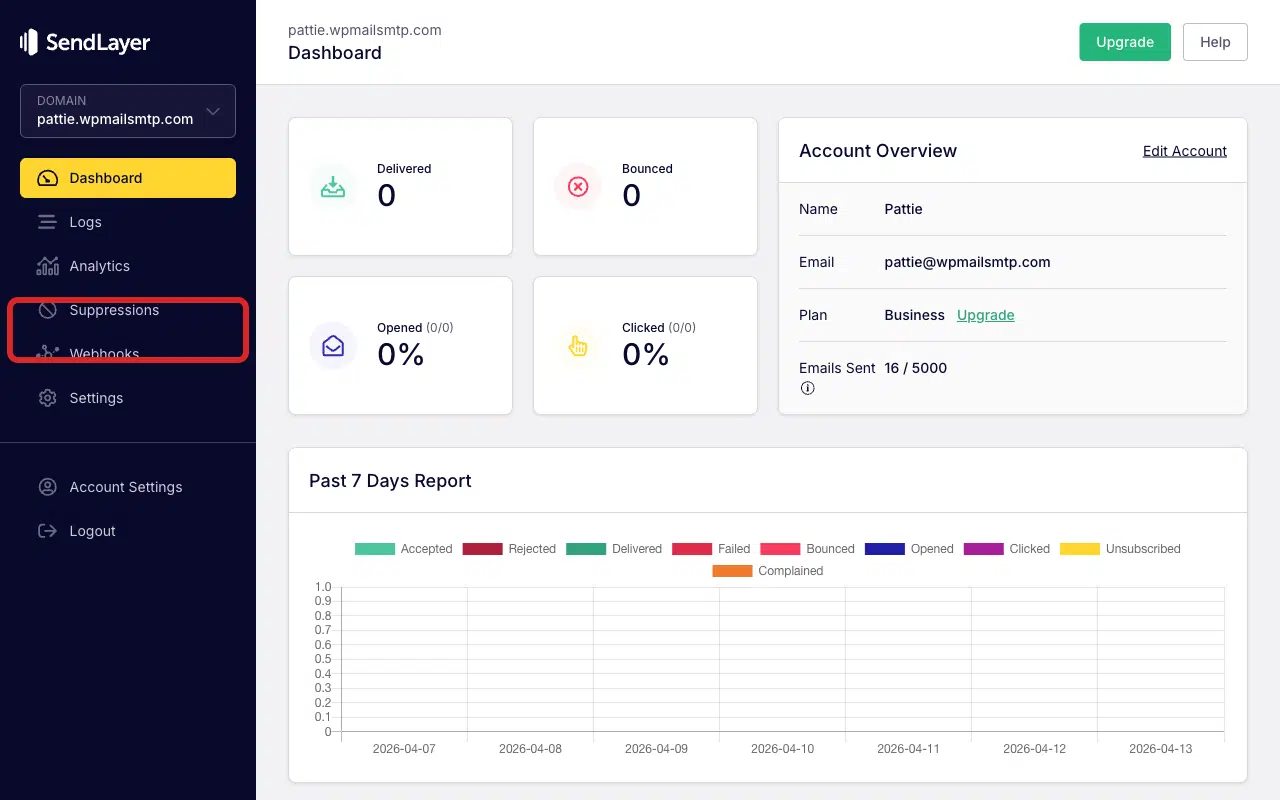Open the Logs icon in sidebar
This screenshot has height=800, width=1280.
[47, 222]
